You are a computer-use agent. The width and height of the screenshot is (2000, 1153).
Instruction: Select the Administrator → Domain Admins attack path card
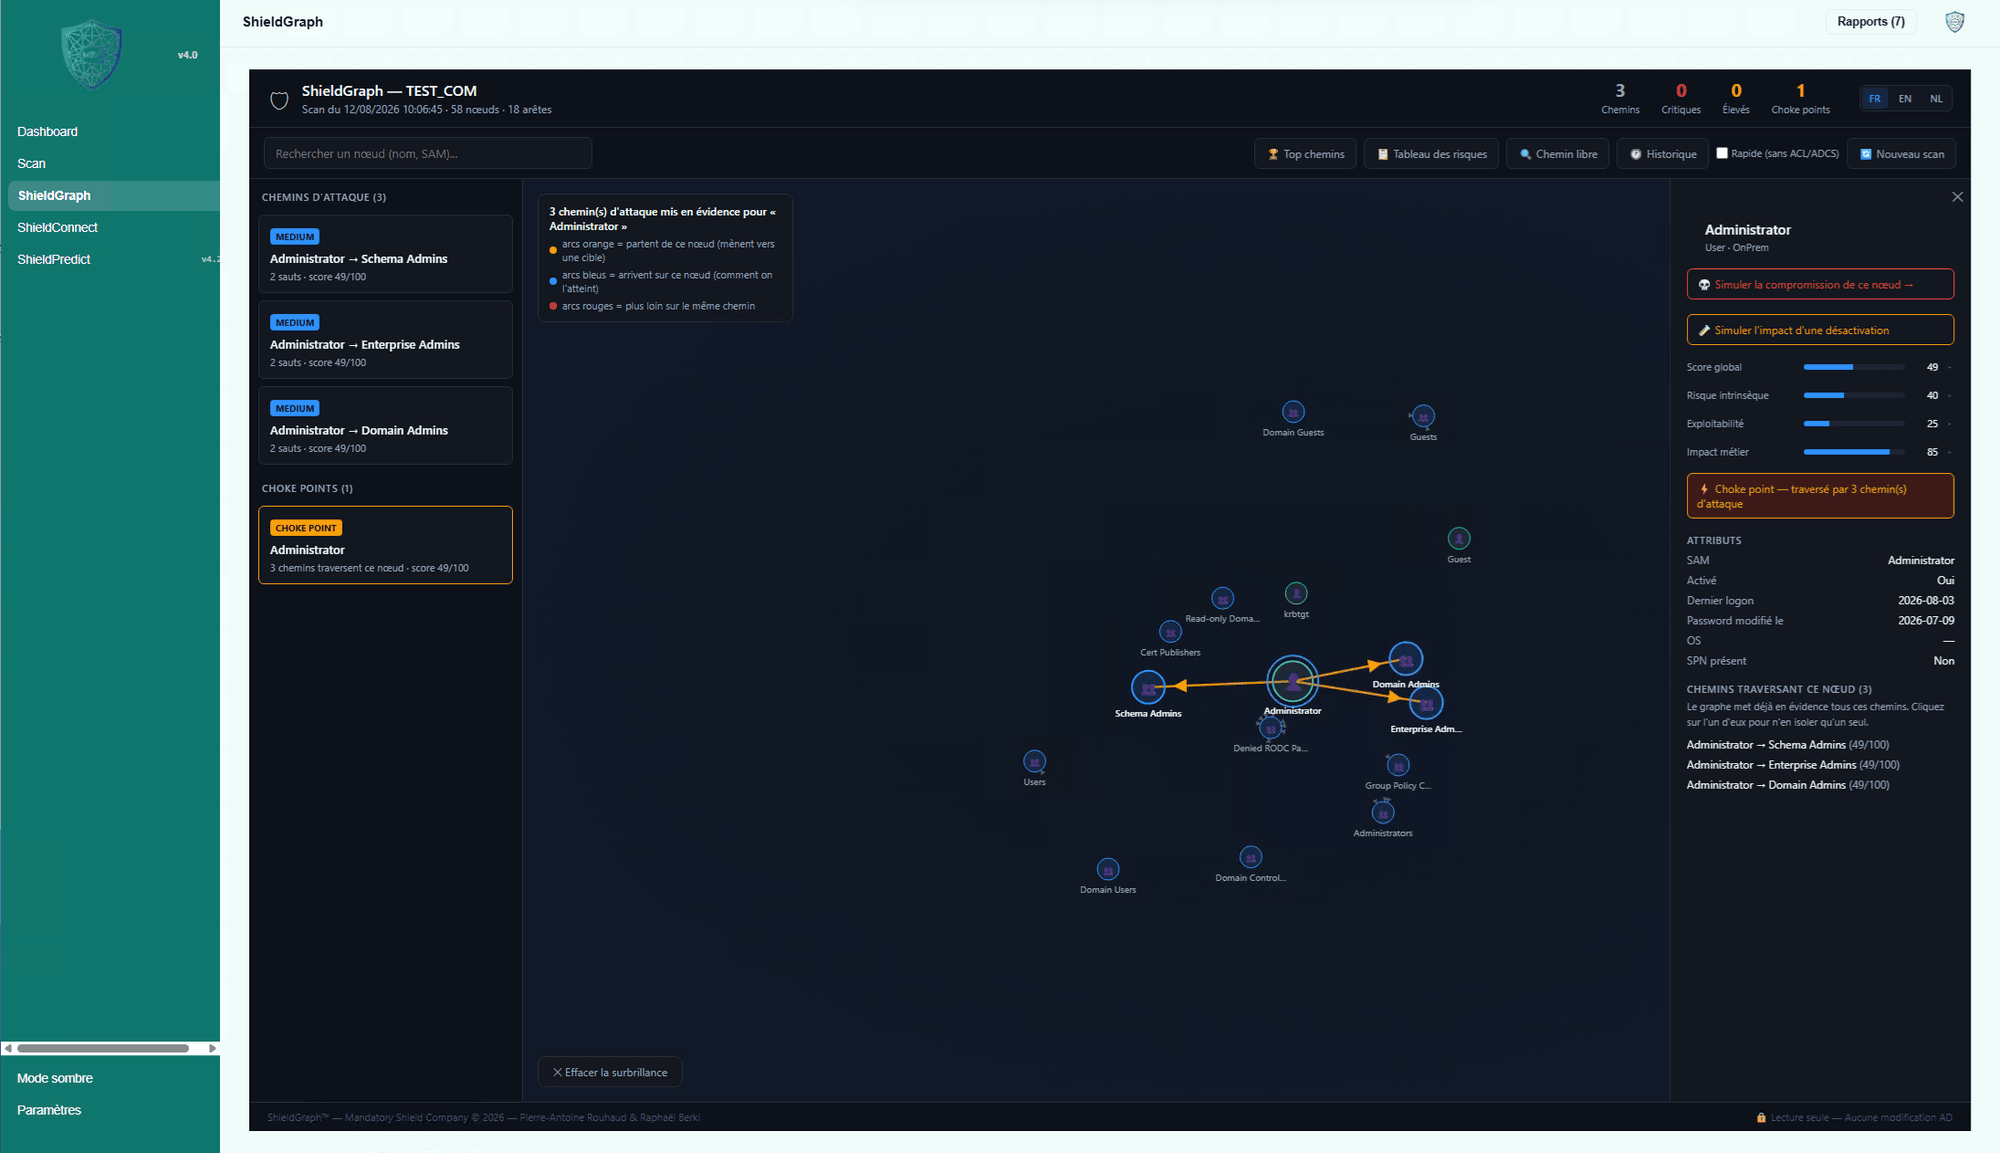385,426
